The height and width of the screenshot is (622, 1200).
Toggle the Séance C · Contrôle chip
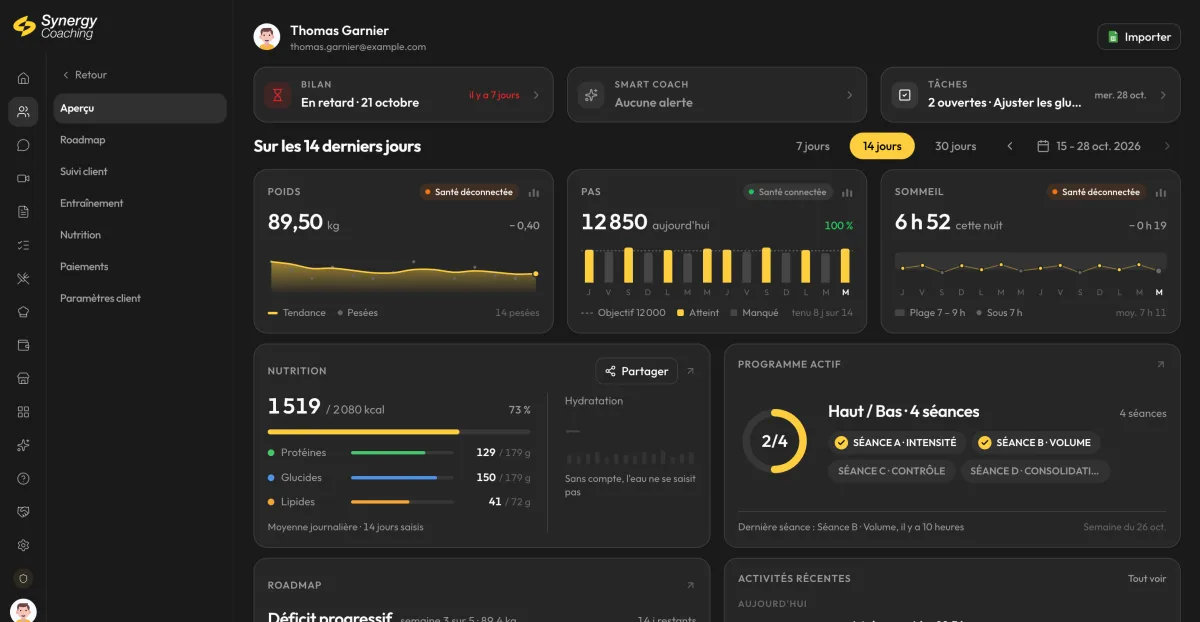click(891, 471)
